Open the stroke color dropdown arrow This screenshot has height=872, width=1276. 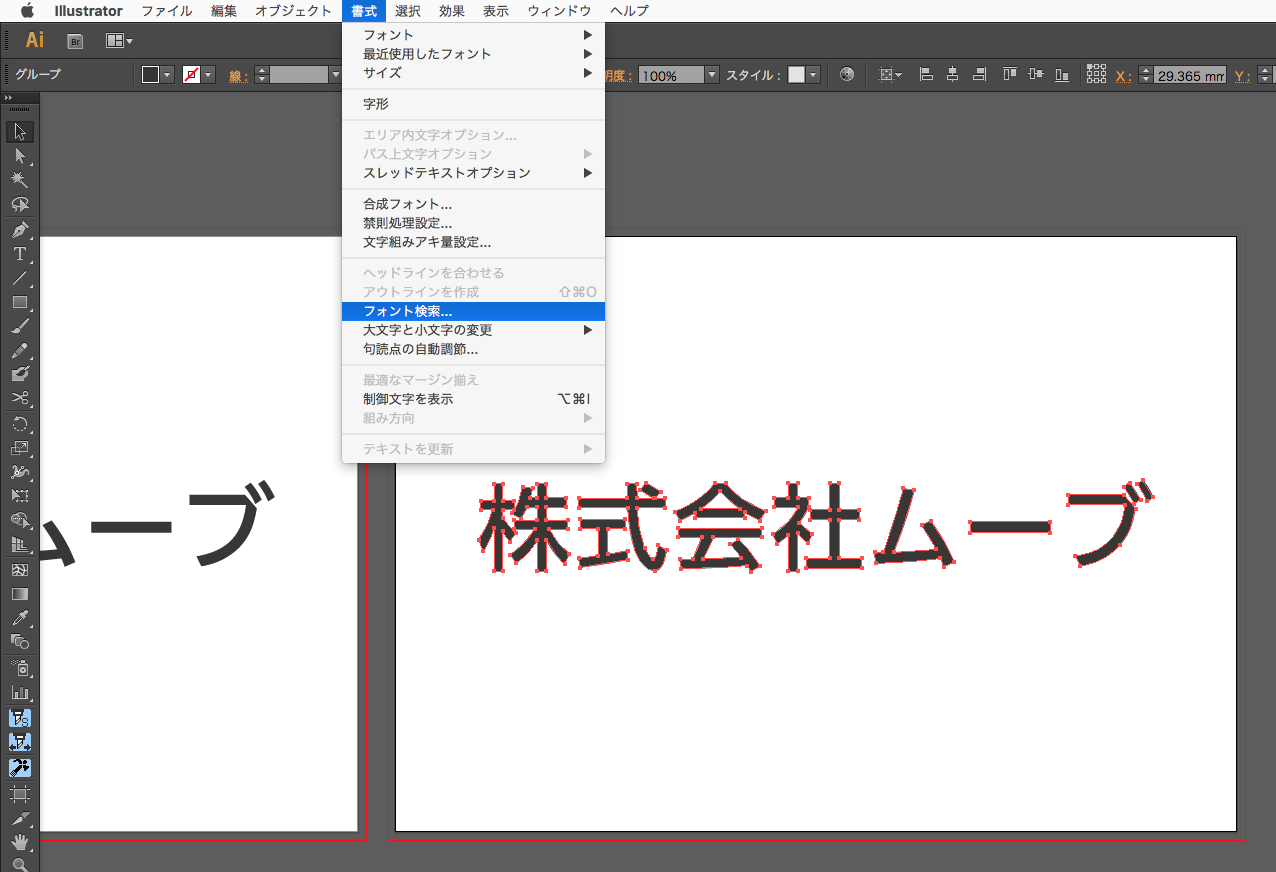tap(208, 75)
